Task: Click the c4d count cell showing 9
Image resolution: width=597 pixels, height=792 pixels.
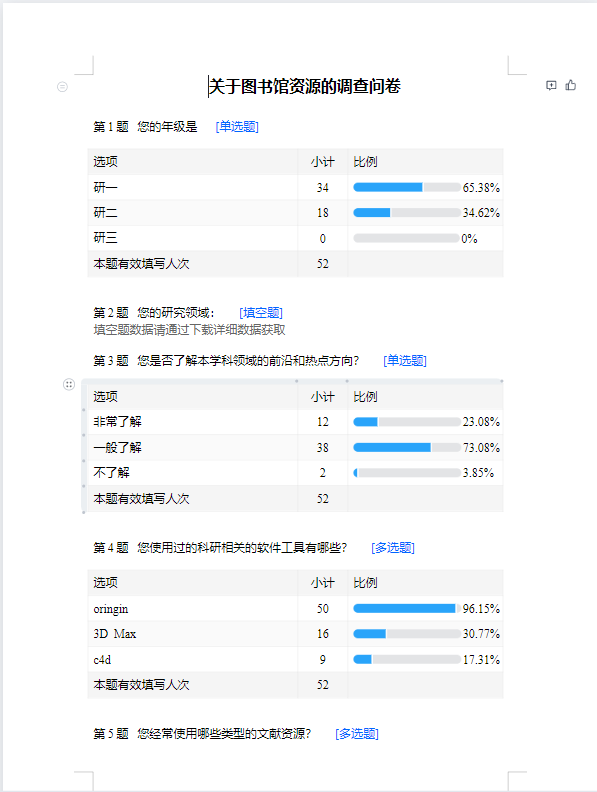Action: click(323, 660)
